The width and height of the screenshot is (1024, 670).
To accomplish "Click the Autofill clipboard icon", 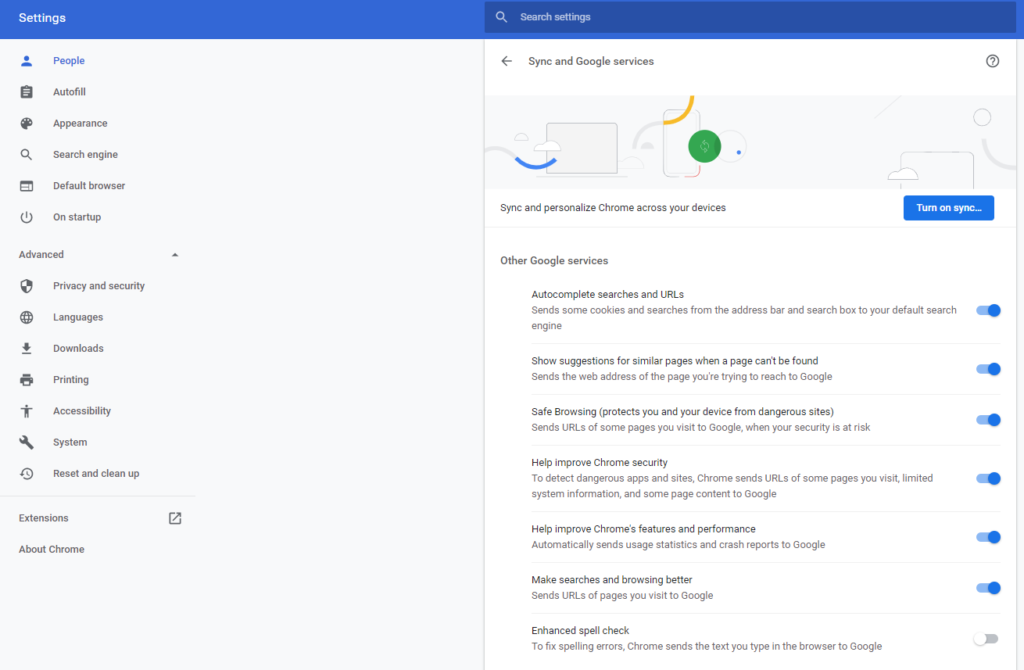I will tap(26, 92).
